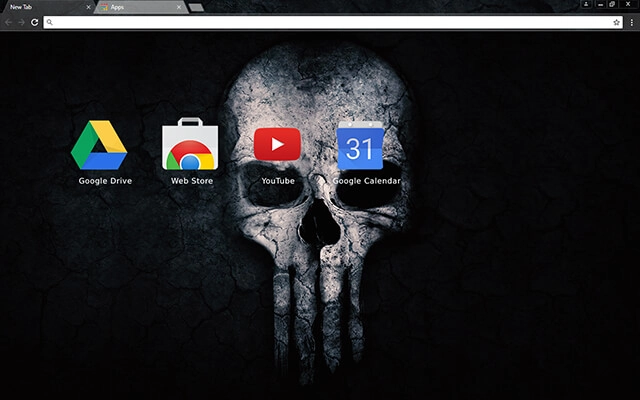Screen dimensions: 640x400
Task: Close the Apps tab
Action: coord(179,7)
